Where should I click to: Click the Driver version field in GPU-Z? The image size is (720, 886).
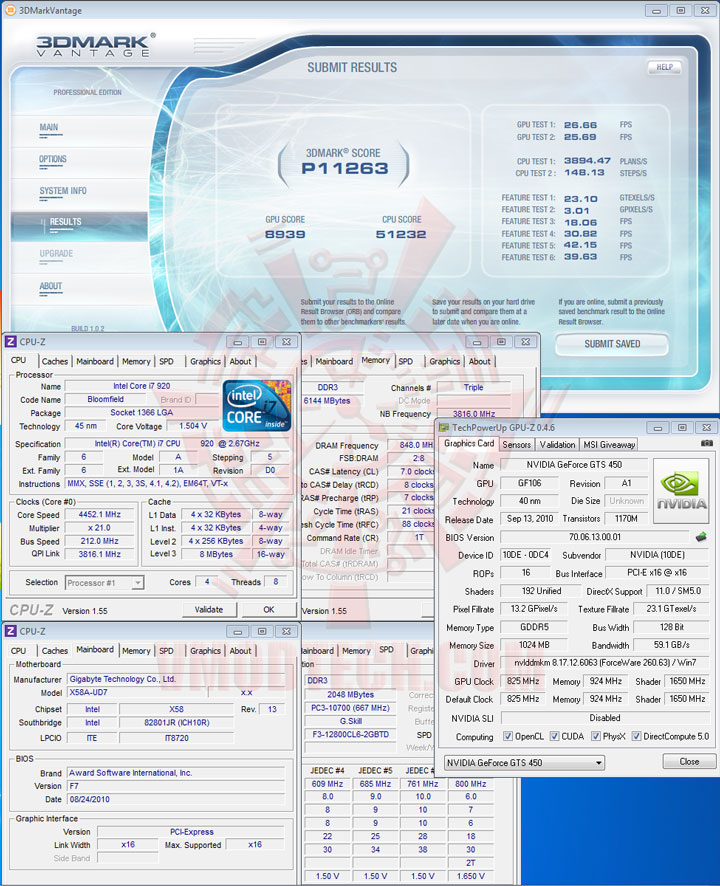pos(605,663)
